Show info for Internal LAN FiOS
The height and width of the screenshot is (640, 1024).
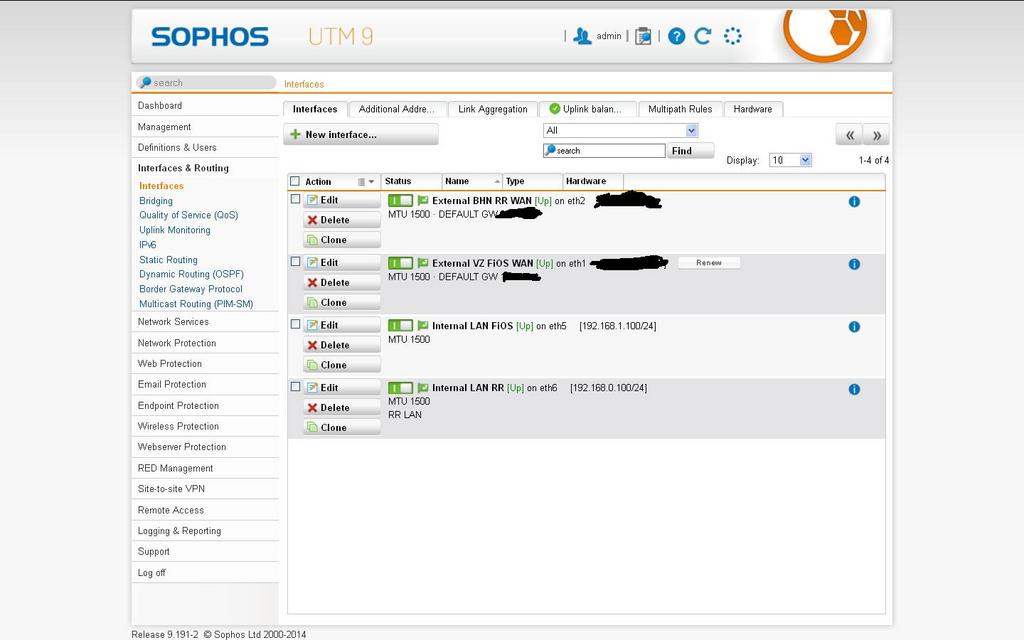[x=854, y=327]
